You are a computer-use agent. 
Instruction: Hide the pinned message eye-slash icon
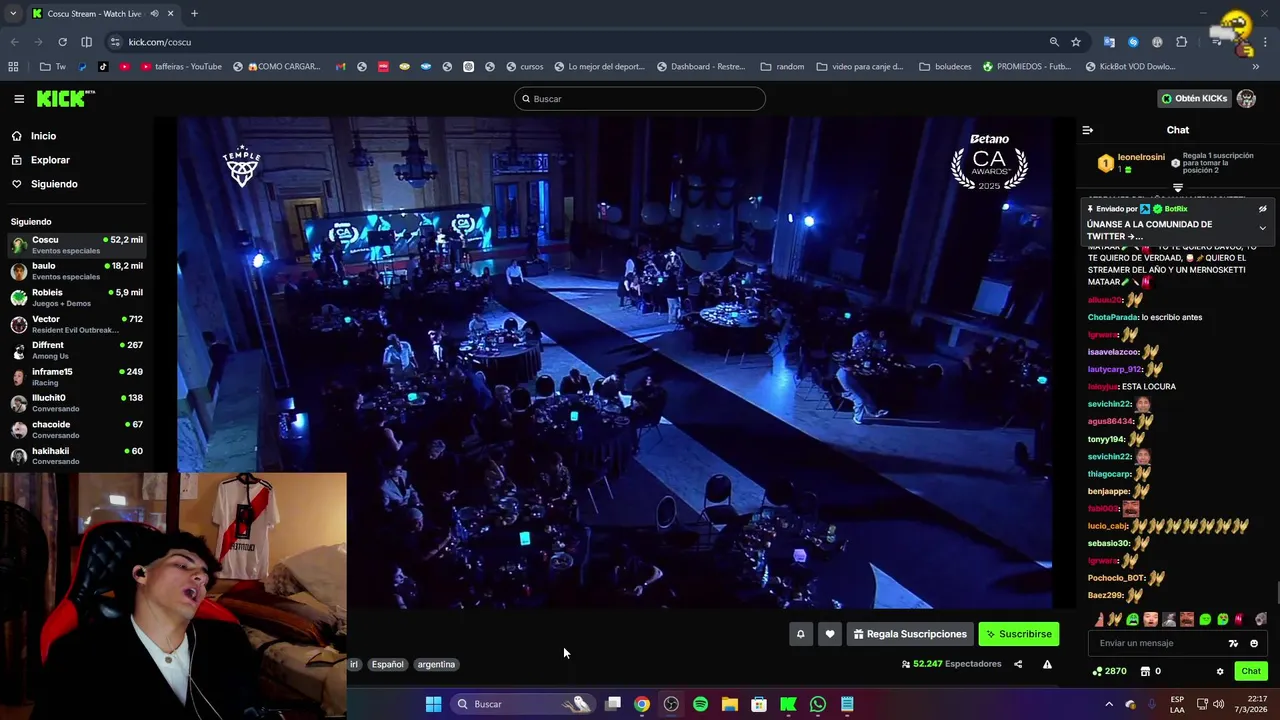1262,209
